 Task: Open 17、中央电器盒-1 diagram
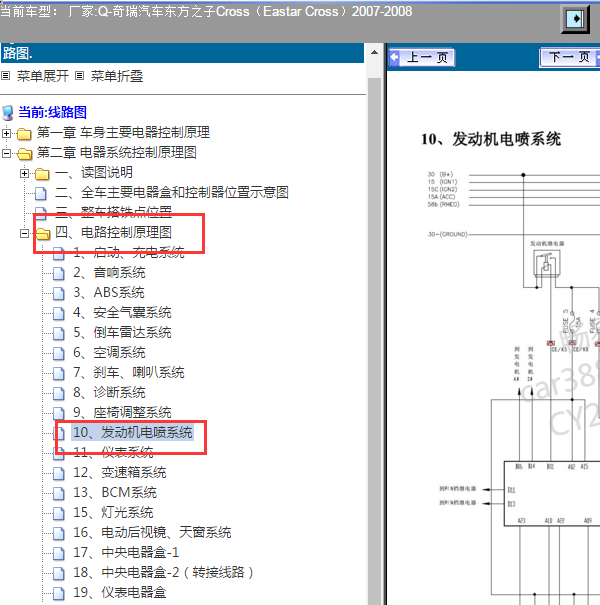click(126, 553)
